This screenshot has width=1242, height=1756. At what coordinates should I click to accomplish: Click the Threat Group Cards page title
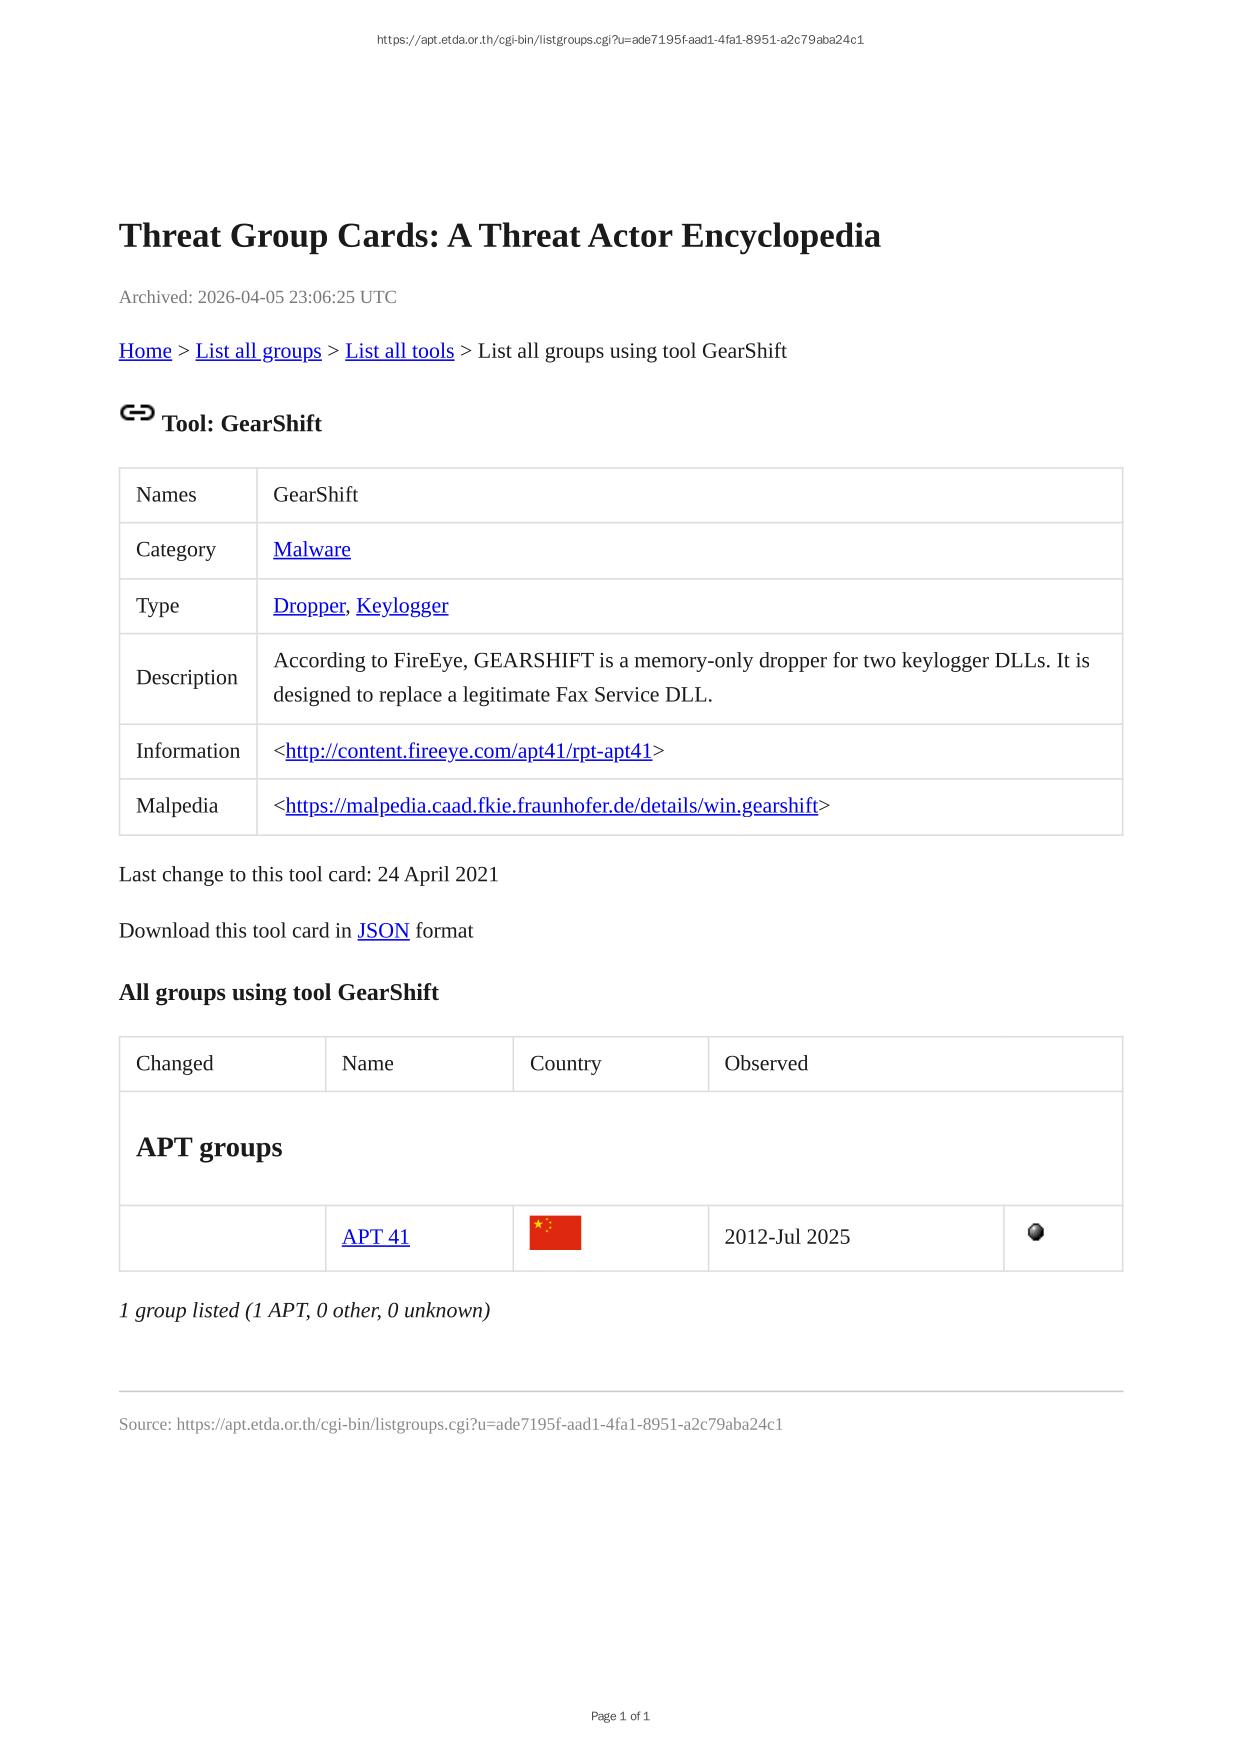[499, 236]
